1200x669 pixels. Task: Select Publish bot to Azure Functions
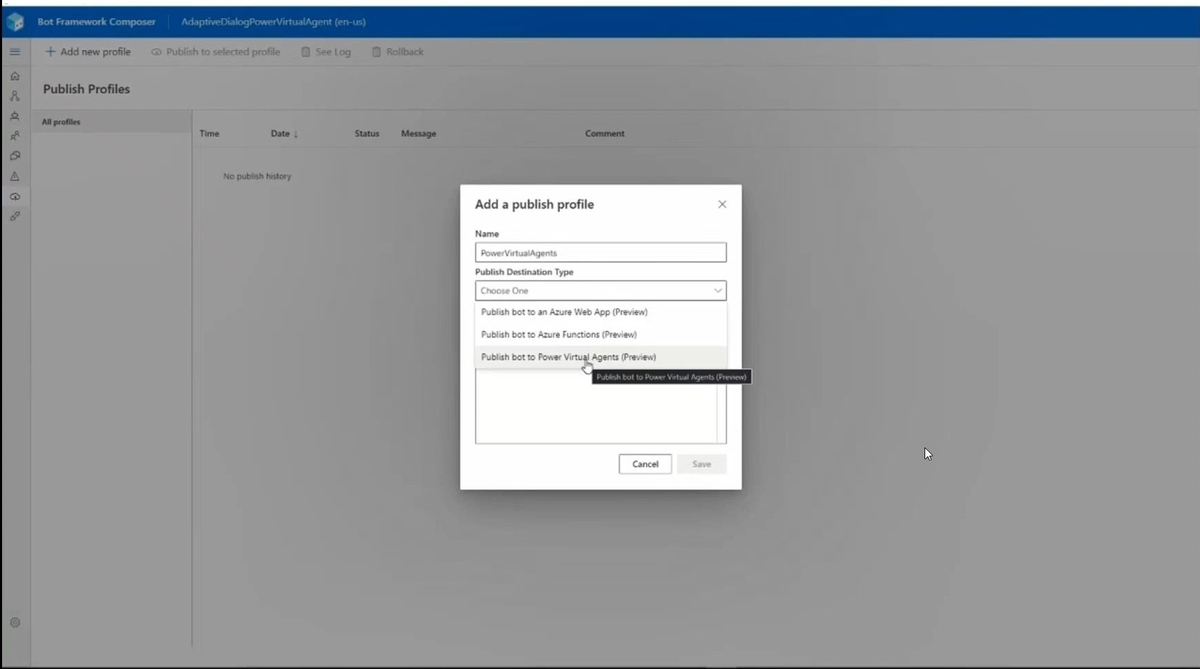click(601, 334)
